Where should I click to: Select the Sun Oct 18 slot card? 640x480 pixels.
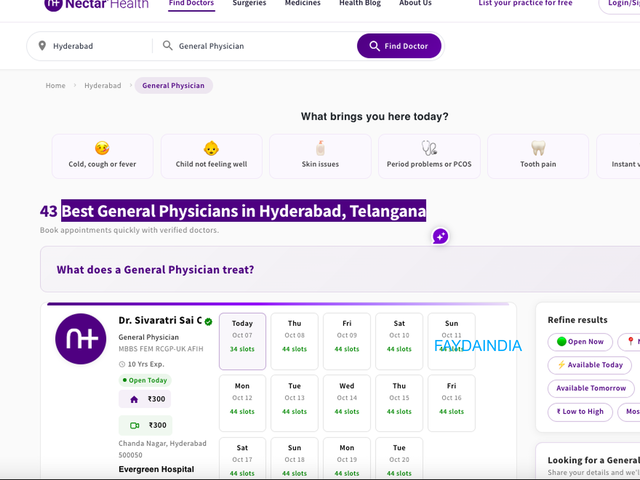[x=294, y=458]
